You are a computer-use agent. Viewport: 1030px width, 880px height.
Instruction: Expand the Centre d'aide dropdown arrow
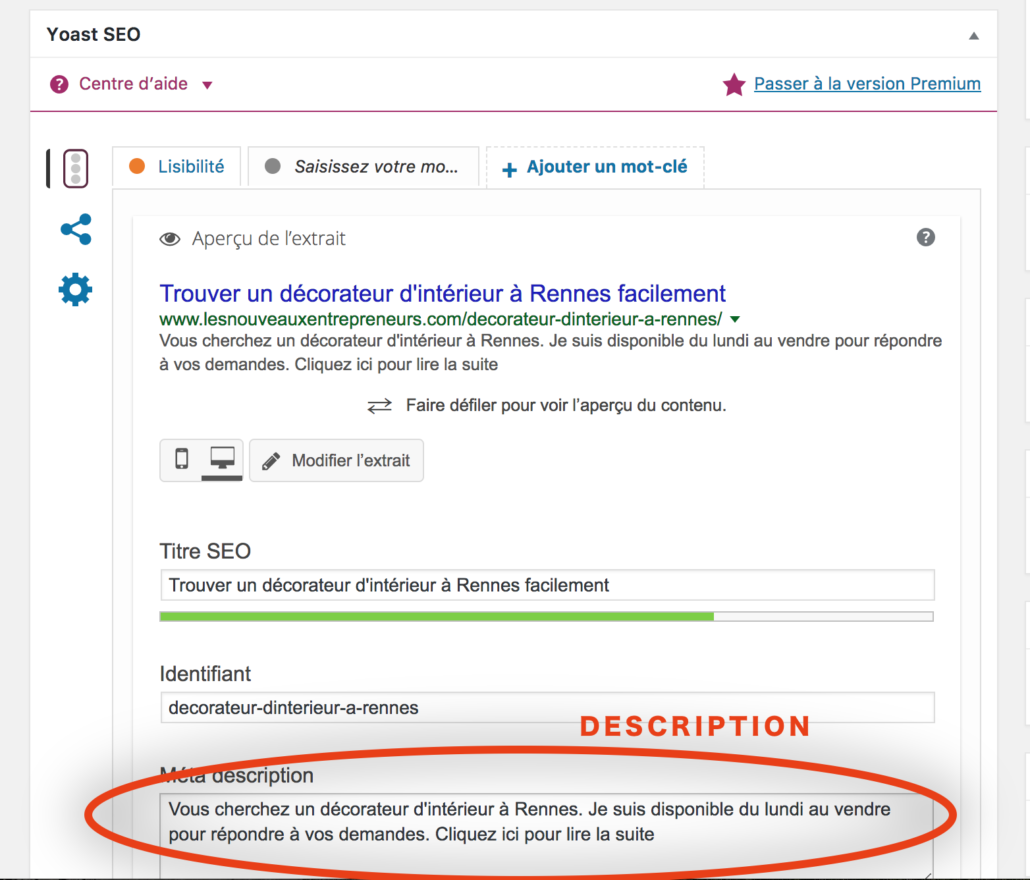tap(207, 85)
